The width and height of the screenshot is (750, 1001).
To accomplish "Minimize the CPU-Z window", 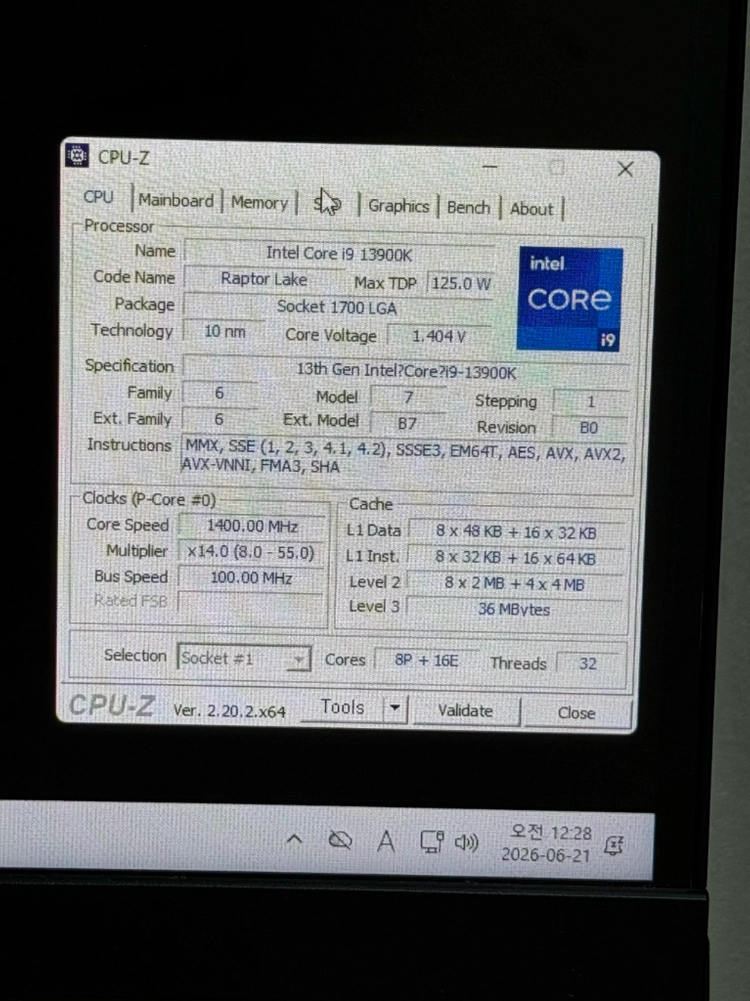I will [x=490, y=167].
